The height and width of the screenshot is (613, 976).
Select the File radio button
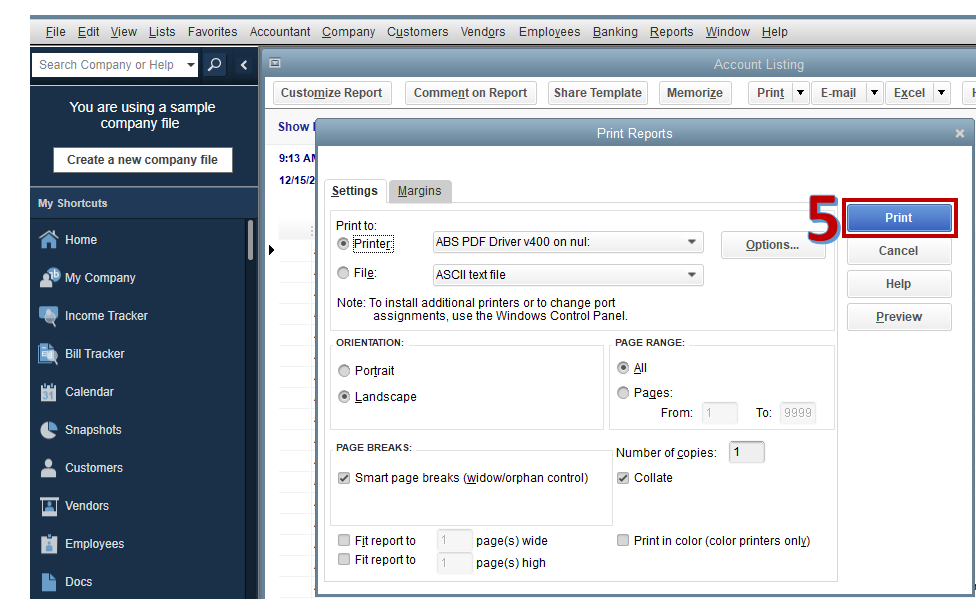[343, 273]
